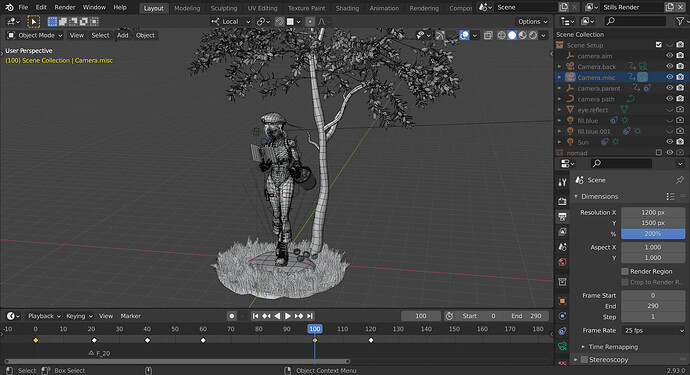Enable the Stereoscopy checkbox
The image size is (690, 375).
584,360
